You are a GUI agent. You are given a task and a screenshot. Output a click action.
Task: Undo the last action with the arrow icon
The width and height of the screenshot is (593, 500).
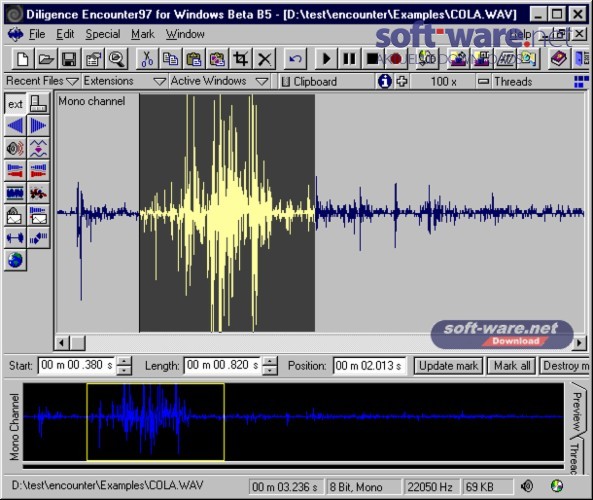point(295,59)
